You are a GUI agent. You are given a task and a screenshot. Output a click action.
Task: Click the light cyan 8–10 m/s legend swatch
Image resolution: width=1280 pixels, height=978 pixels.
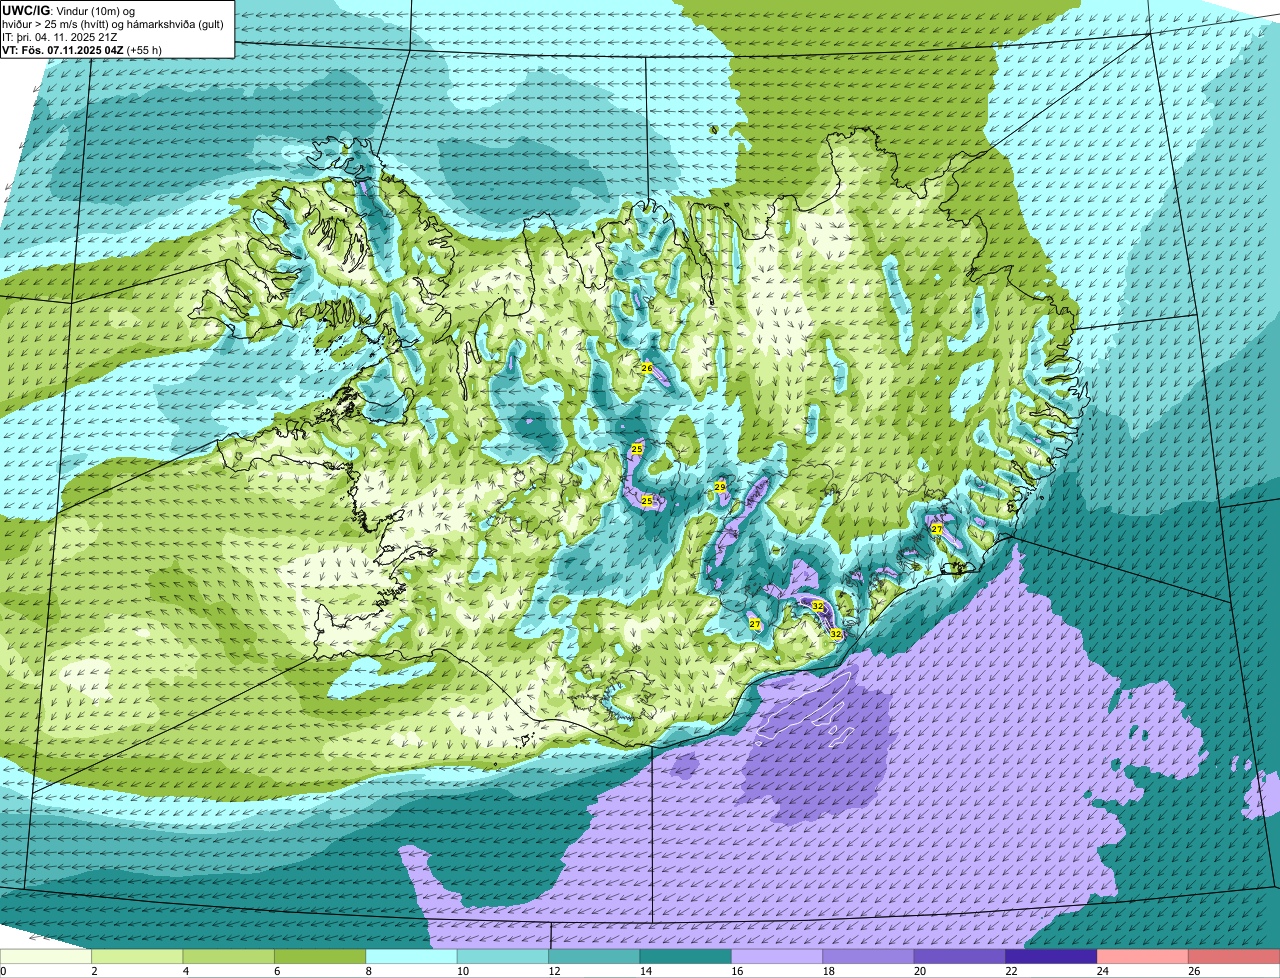pyautogui.click(x=411, y=957)
